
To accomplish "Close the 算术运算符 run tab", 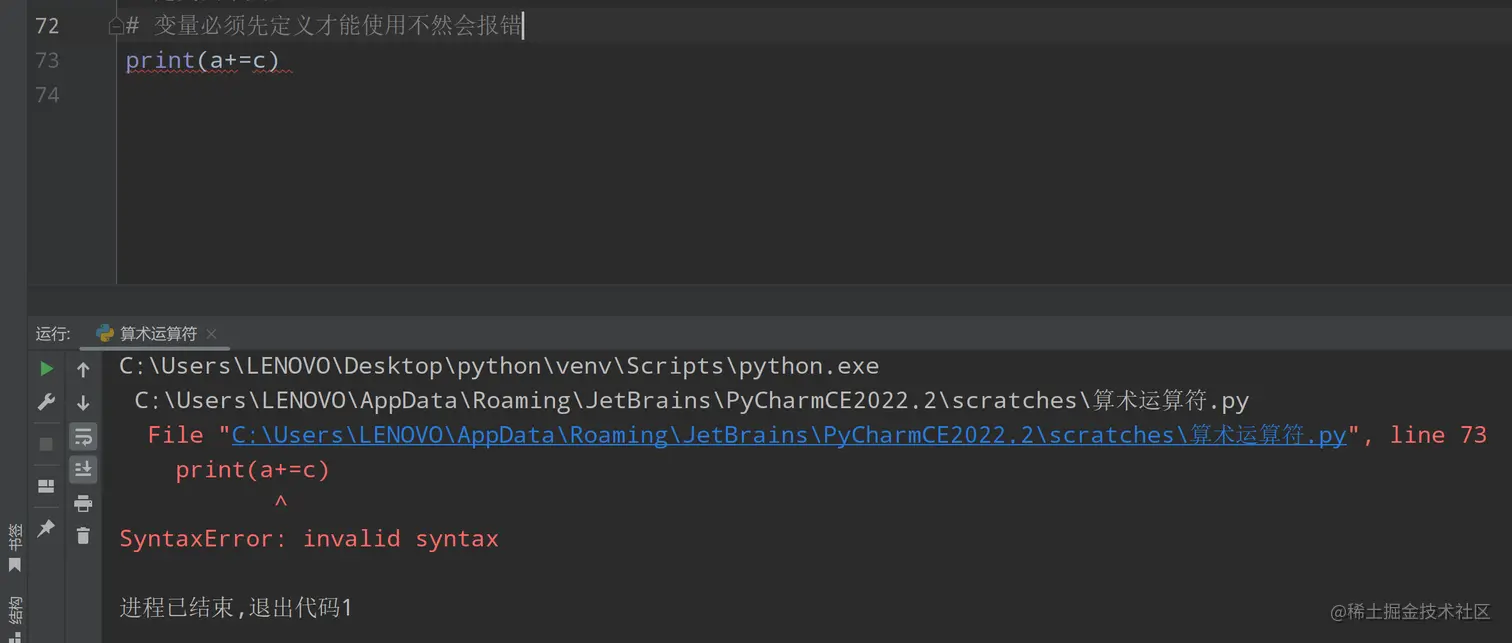I will (x=211, y=334).
